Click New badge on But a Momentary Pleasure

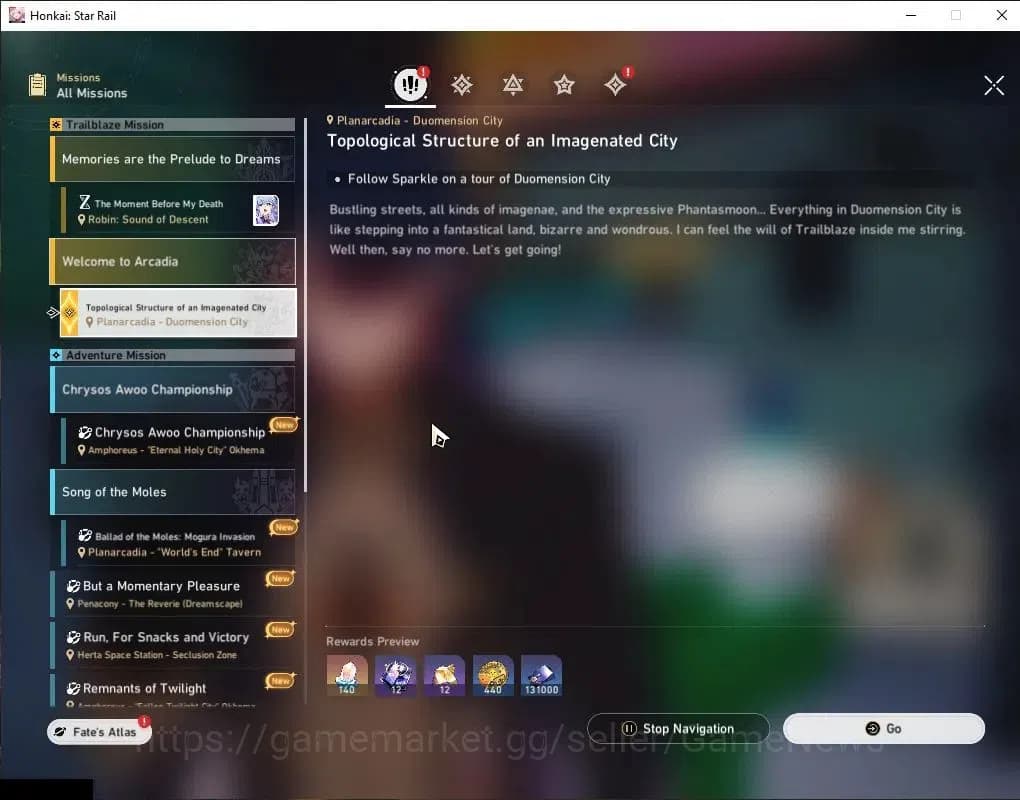click(280, 578)
